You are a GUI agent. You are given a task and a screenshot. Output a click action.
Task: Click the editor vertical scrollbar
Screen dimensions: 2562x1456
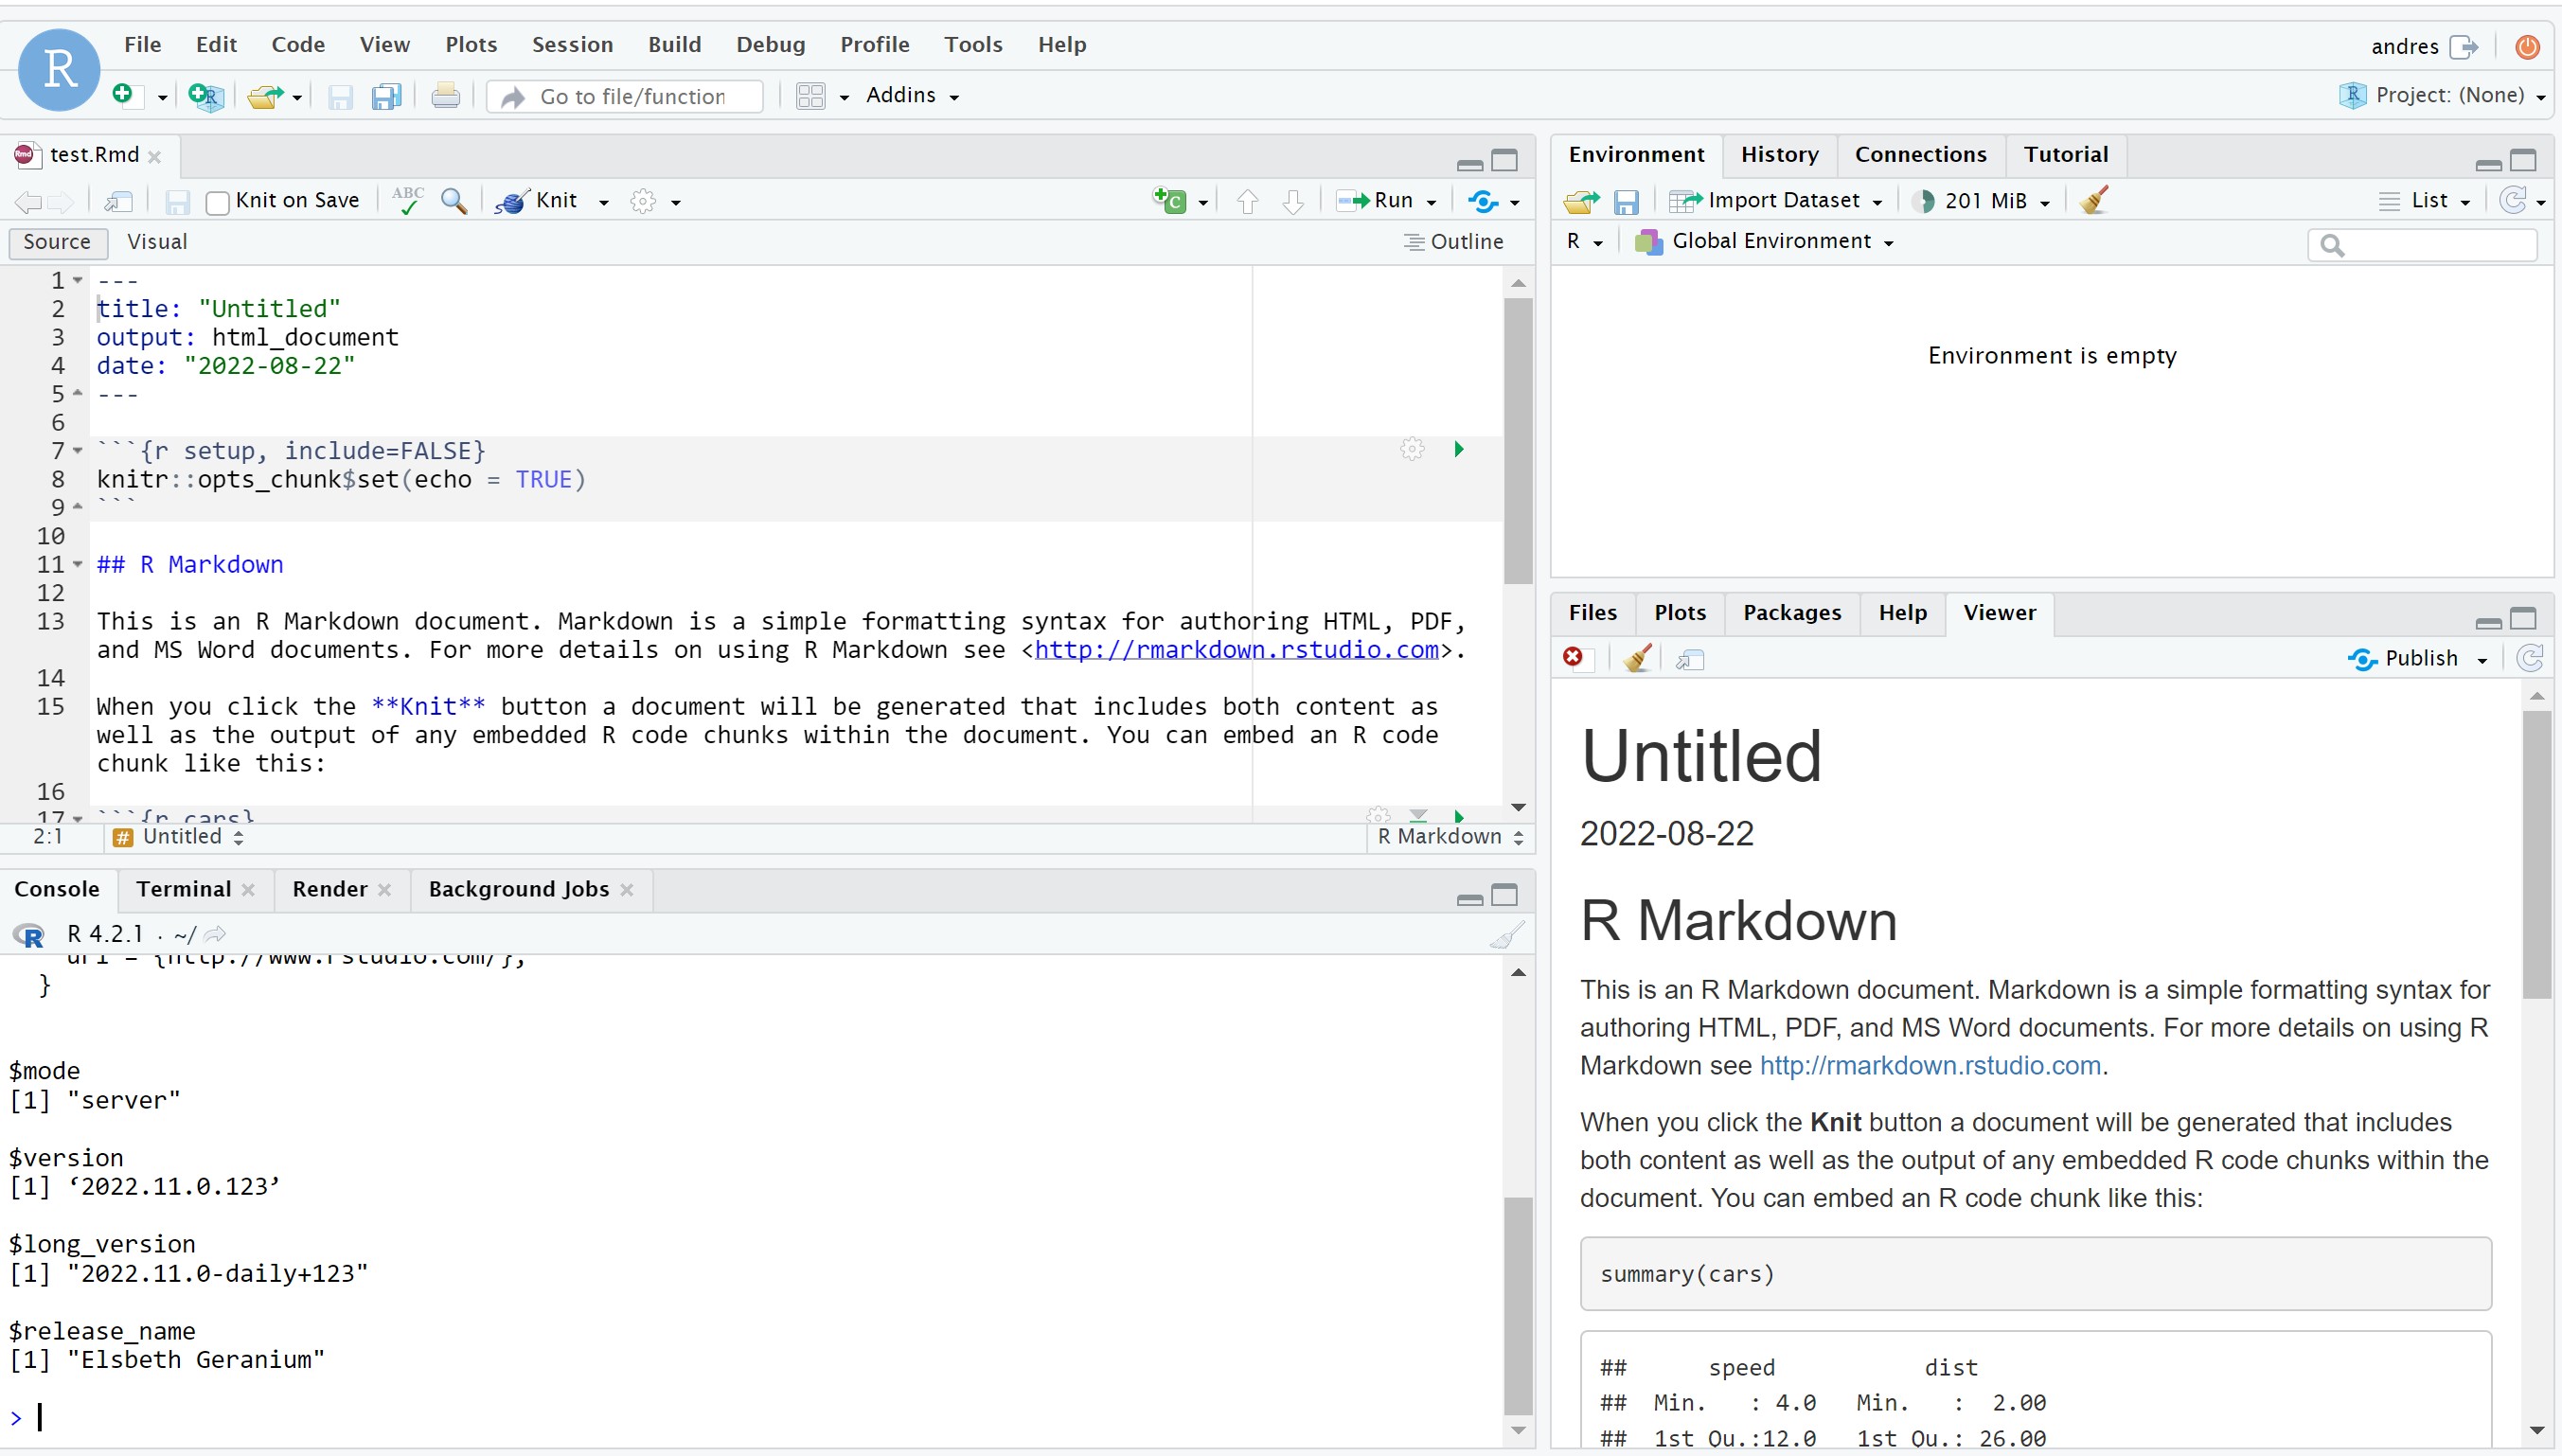coord(1518,440)
